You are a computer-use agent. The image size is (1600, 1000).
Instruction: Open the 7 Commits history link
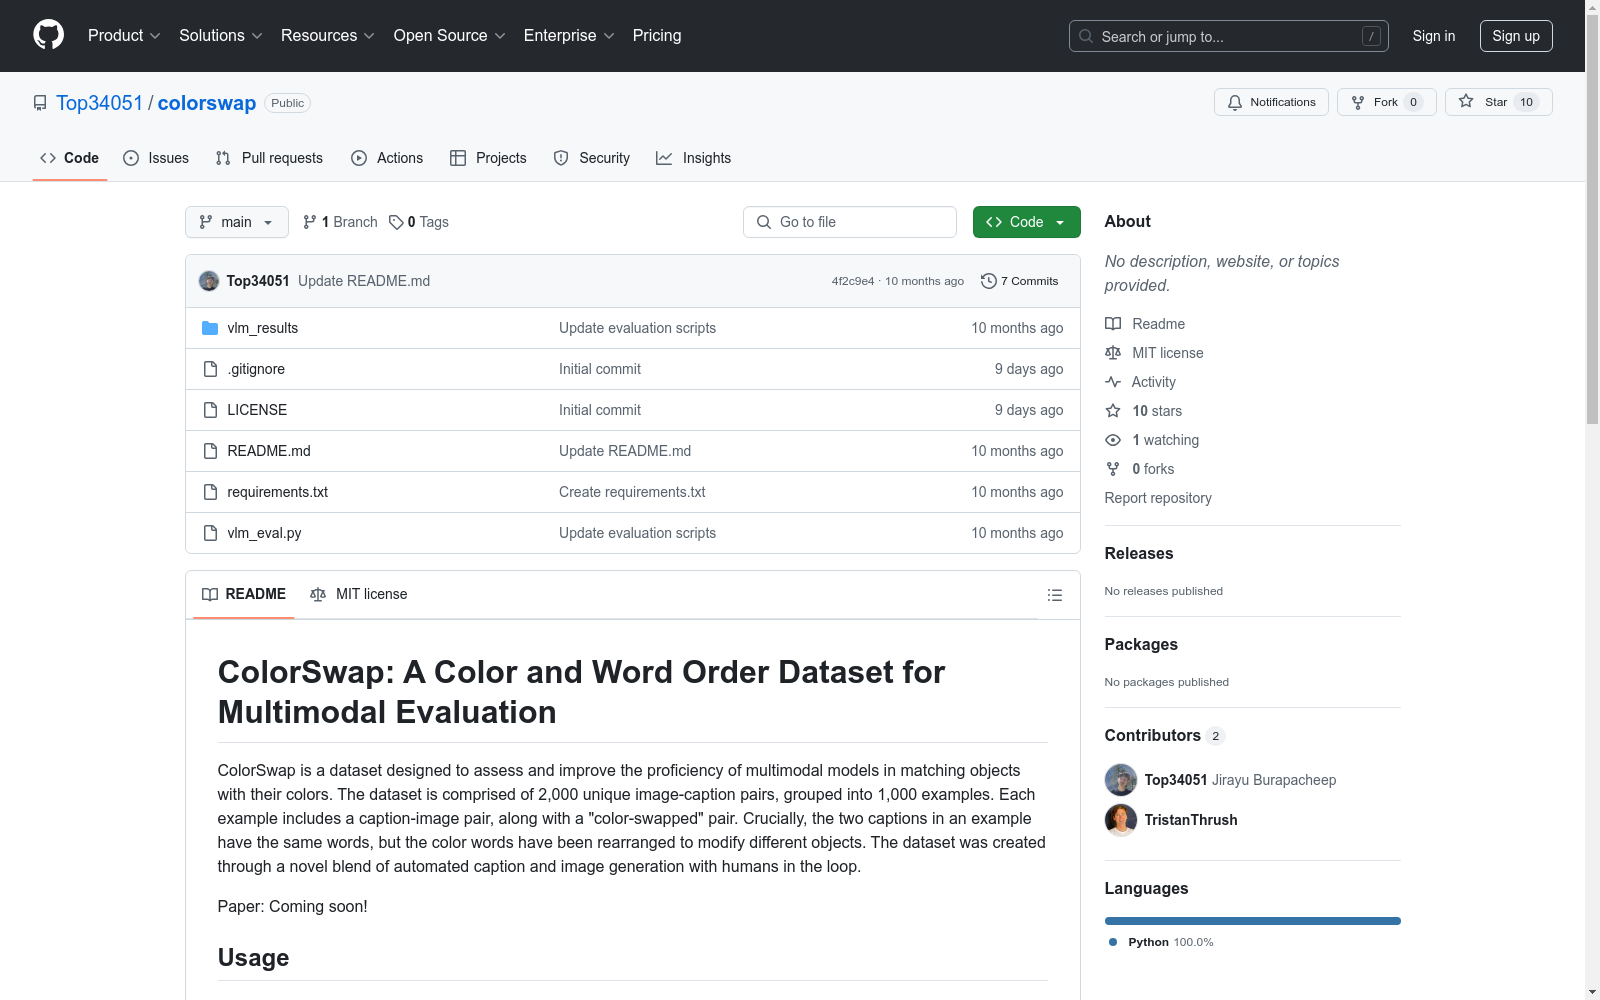tap(1020, 281)
